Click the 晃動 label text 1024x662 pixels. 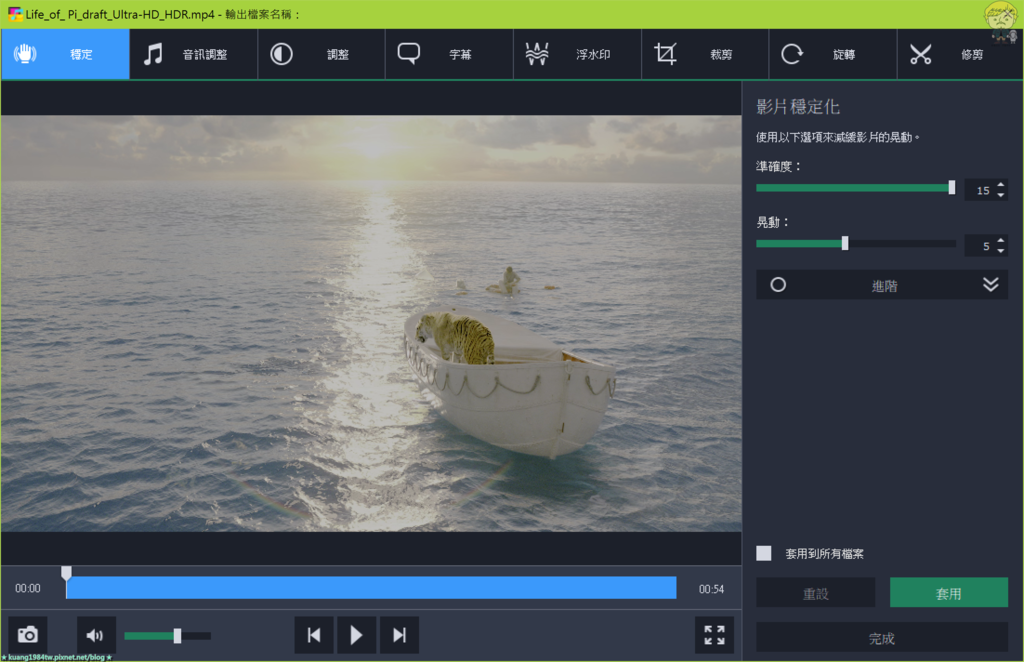coord(772,223)
